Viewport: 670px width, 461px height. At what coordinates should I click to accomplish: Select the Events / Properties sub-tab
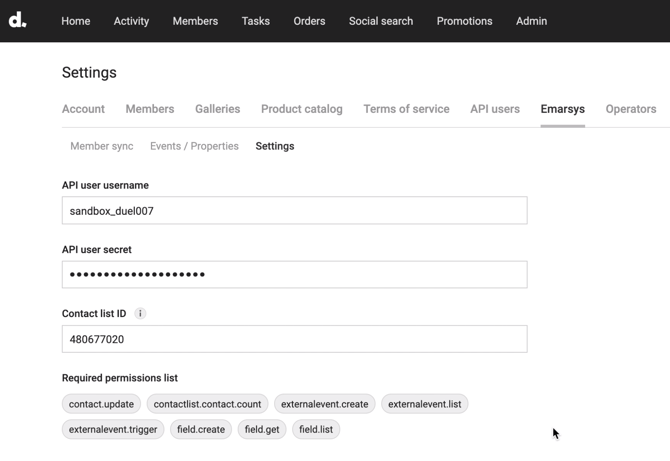tap(194, 146)
